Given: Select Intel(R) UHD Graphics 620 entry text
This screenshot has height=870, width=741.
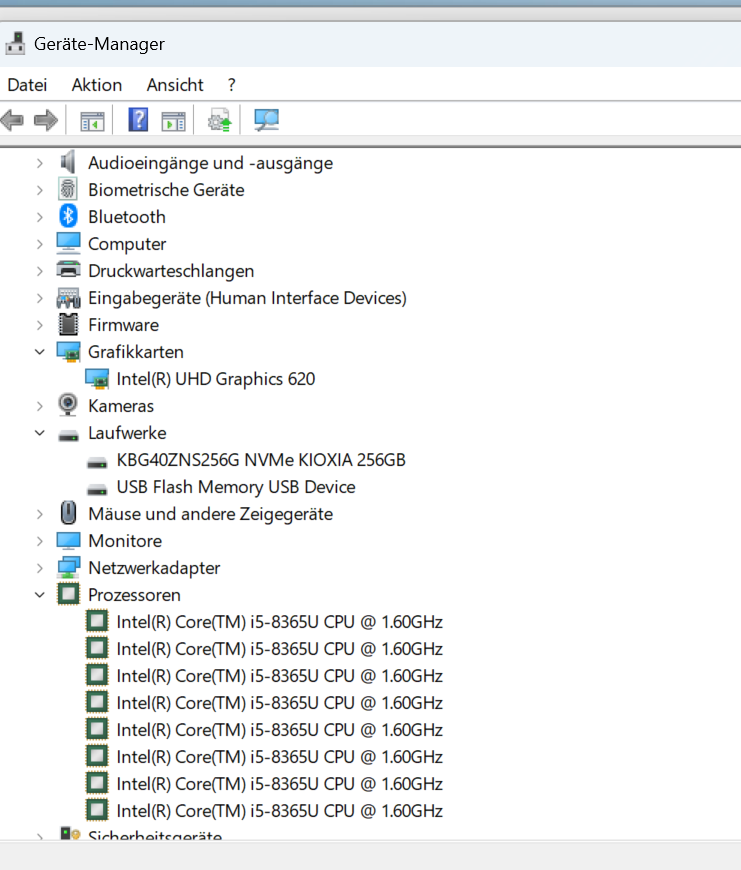Looking at the screenshot, I should [x=216, y=379].
